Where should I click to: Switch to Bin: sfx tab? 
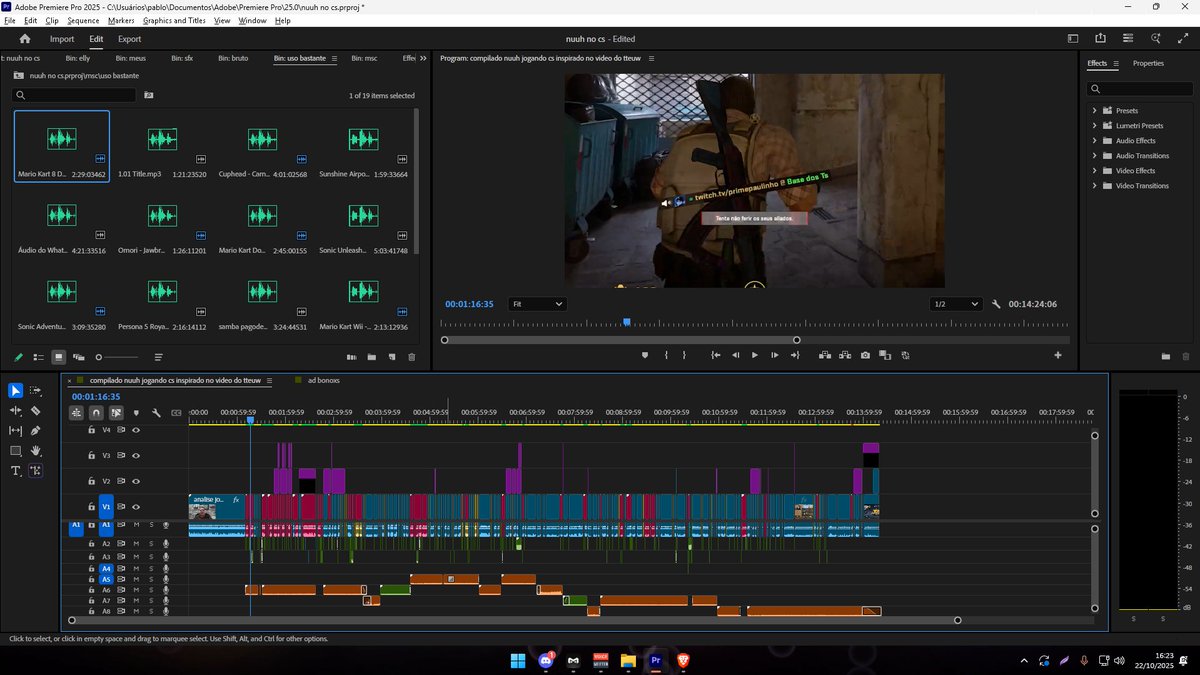(182, 58)
